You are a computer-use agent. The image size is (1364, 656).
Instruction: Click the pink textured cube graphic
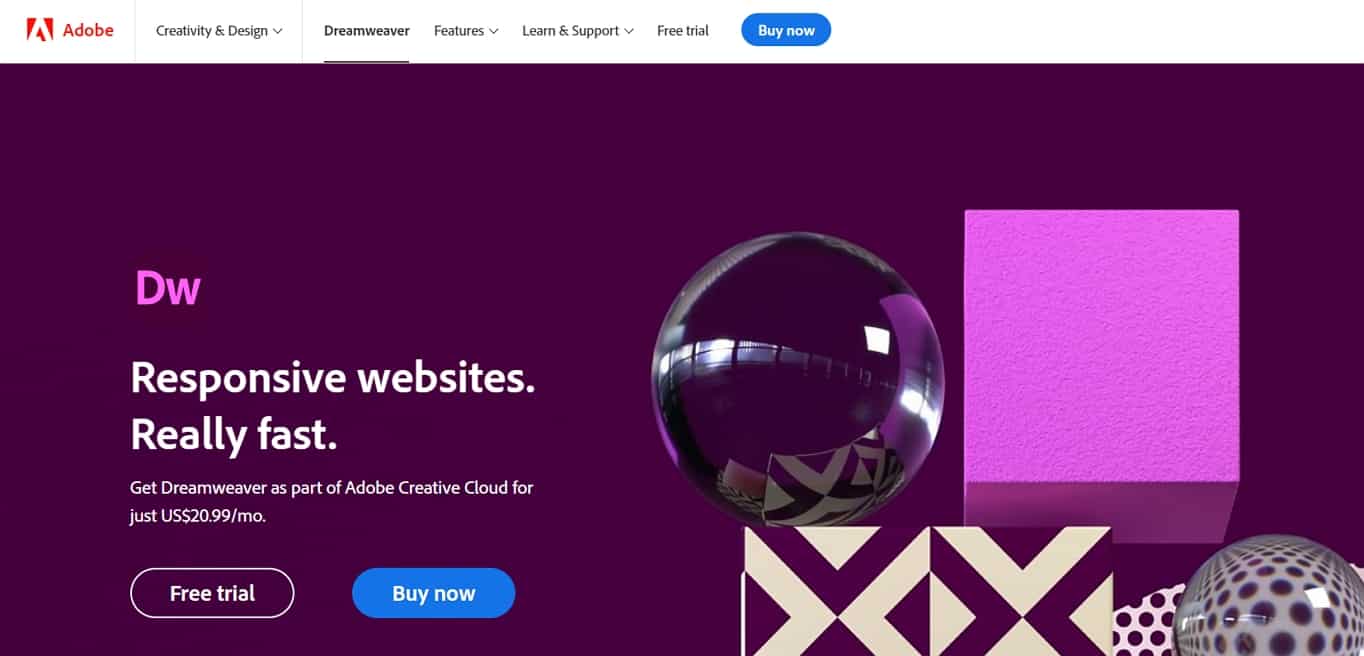coord(1102,375)
